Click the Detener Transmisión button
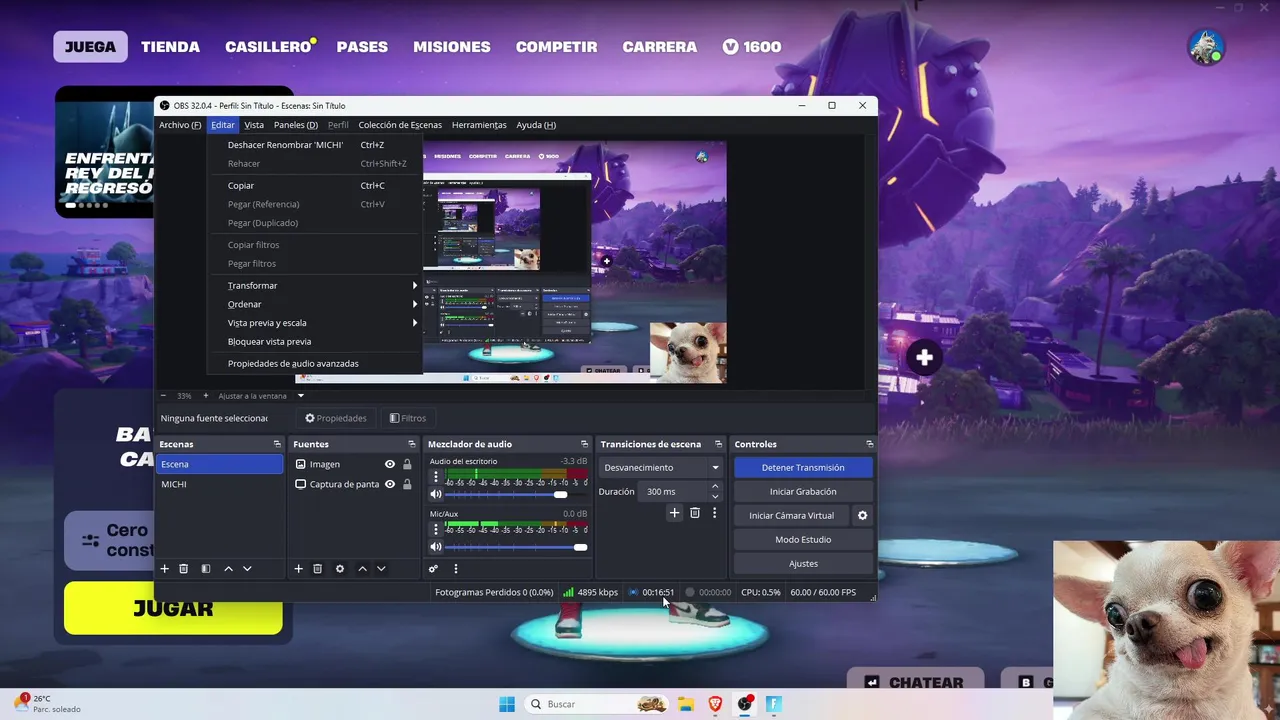Image resolution: width=1280 pixels, height=720 pixels. point(803,468)
